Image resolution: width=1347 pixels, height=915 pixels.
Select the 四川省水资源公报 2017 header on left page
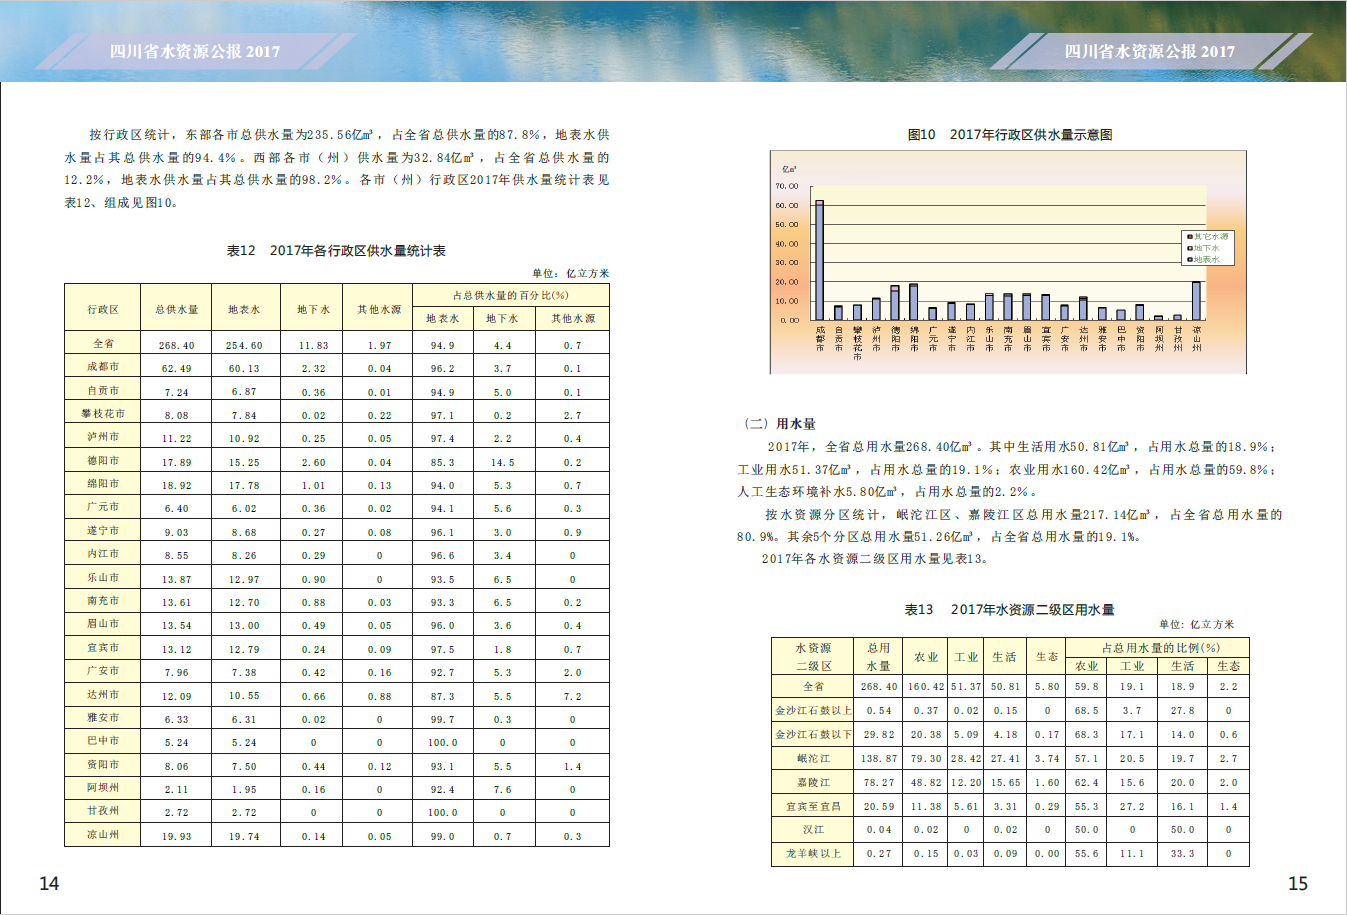(x=195, y=51)
